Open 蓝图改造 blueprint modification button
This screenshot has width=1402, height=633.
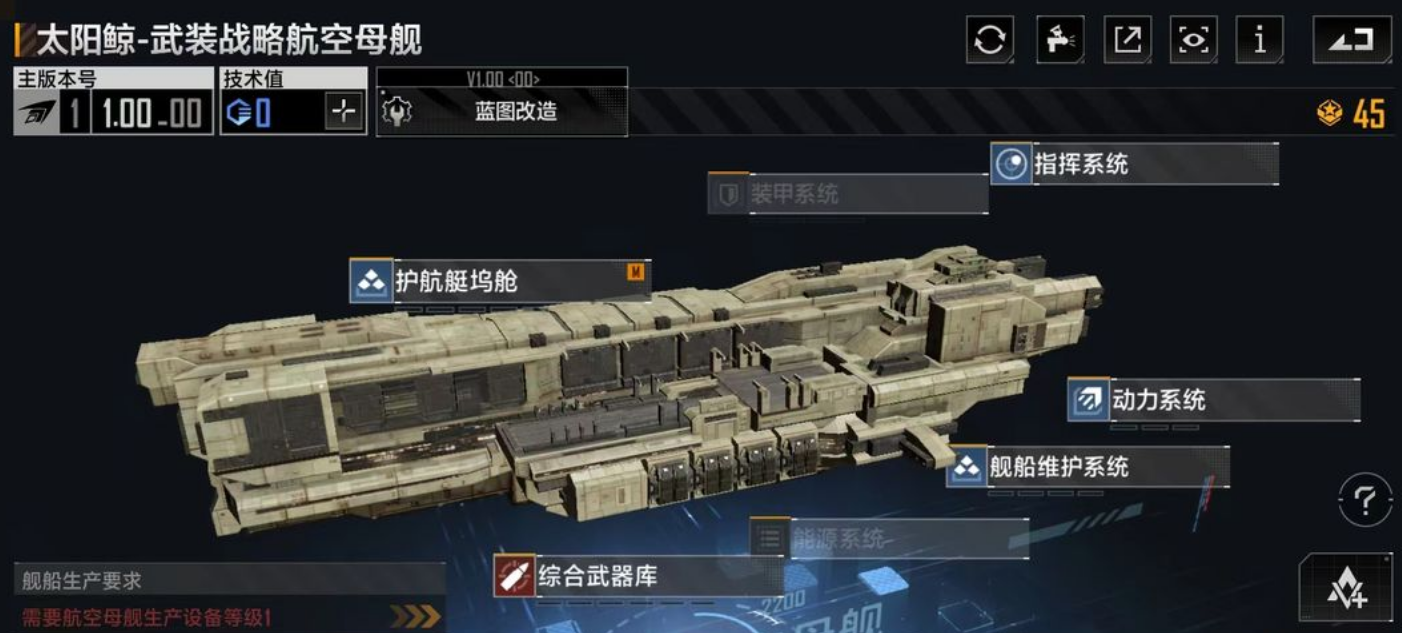pos(502,111)
